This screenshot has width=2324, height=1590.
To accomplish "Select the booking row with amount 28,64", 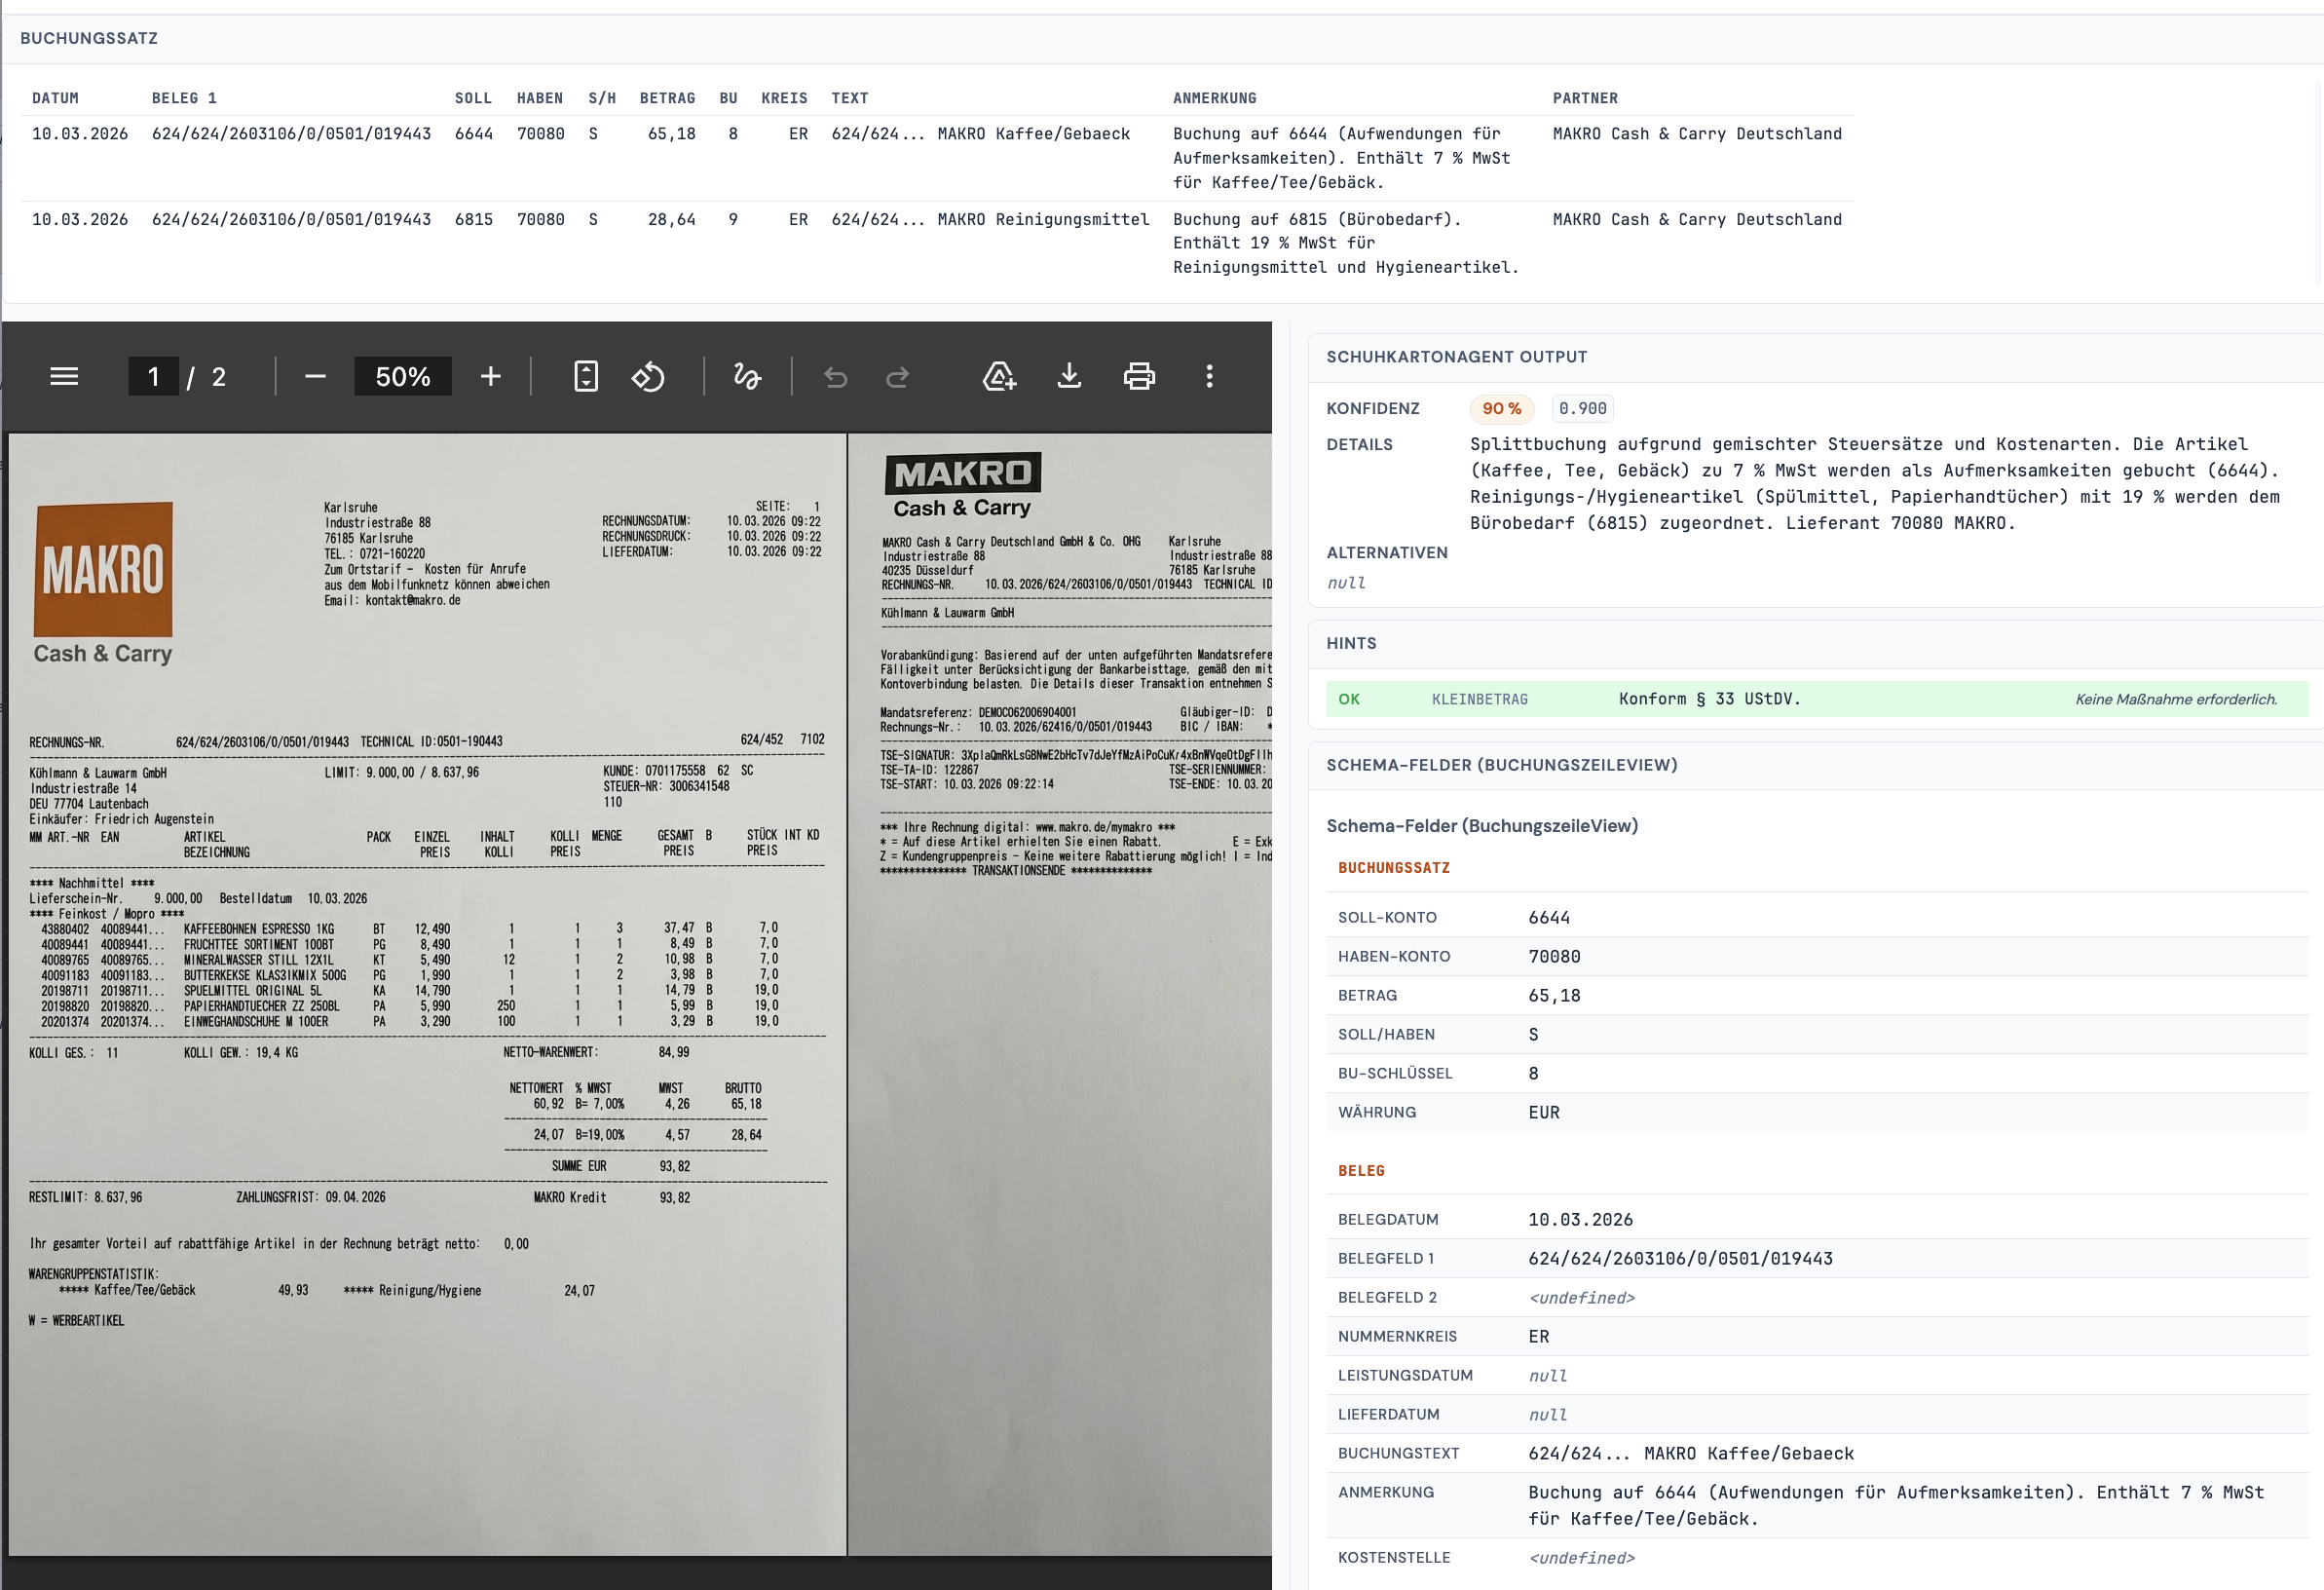I will [x=937, y=243].
